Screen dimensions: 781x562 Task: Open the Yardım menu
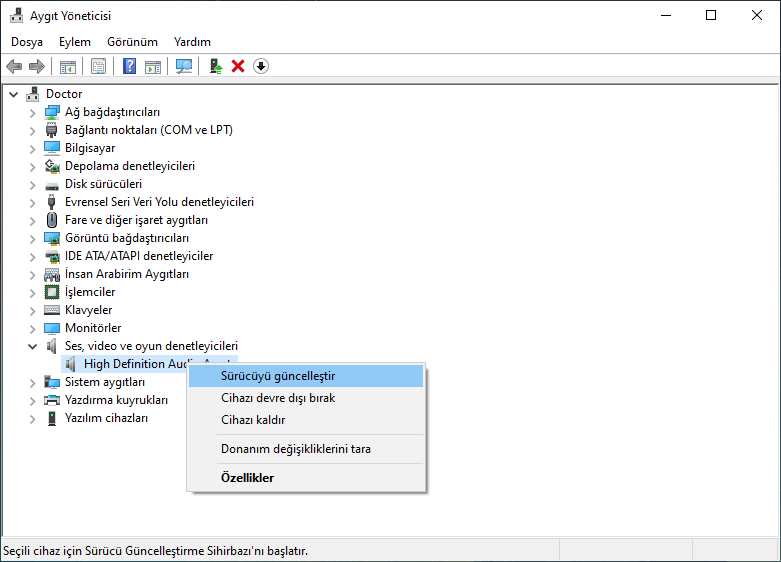pyautogui.click(x=192, y=42)
